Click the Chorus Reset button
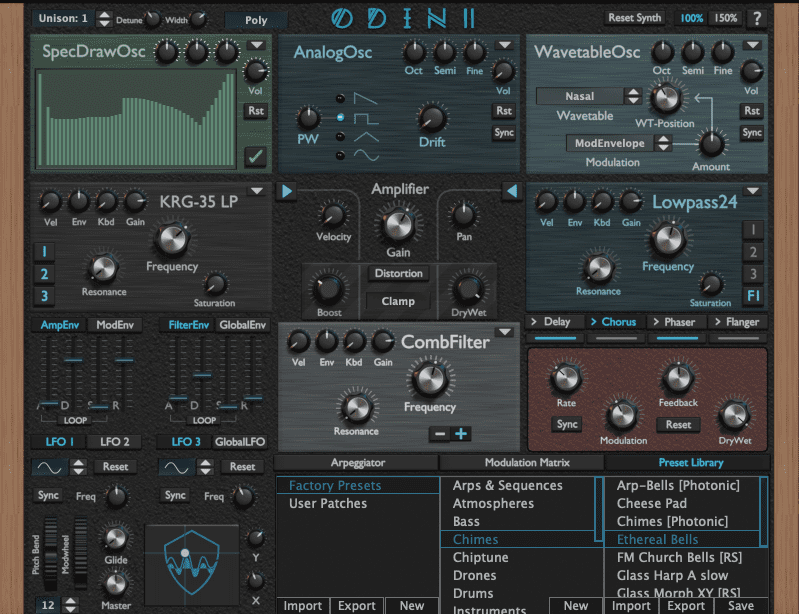Image resolution: width=799 pixels, height=614 pixels. point(678,425)
